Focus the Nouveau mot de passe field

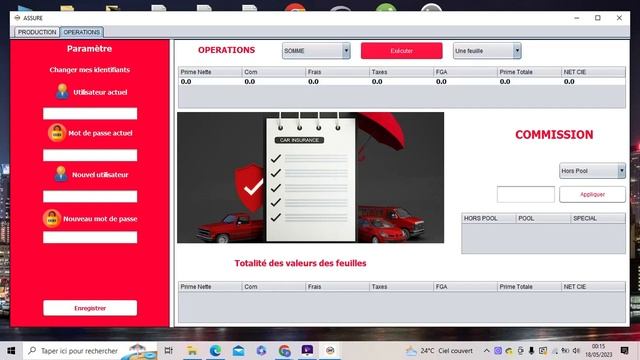[90, 237]
